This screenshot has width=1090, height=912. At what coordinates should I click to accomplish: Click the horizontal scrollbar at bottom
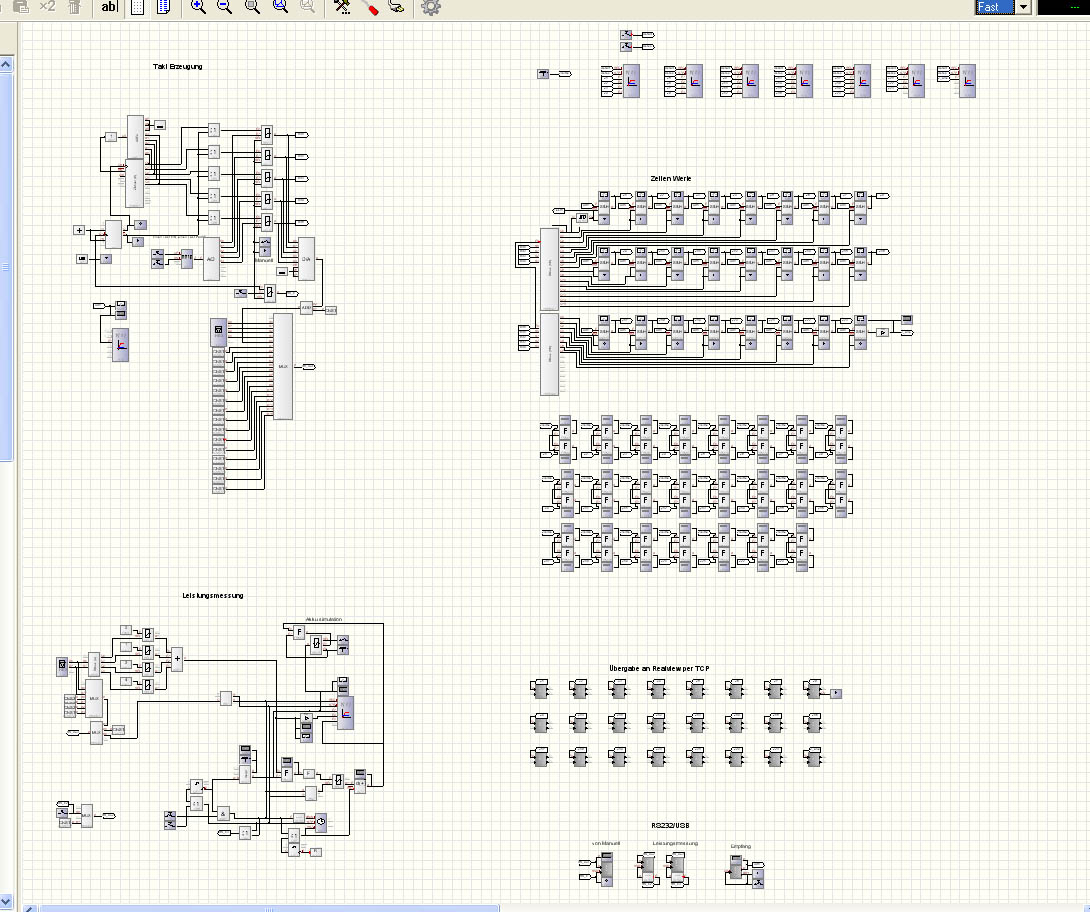(270, 909)
